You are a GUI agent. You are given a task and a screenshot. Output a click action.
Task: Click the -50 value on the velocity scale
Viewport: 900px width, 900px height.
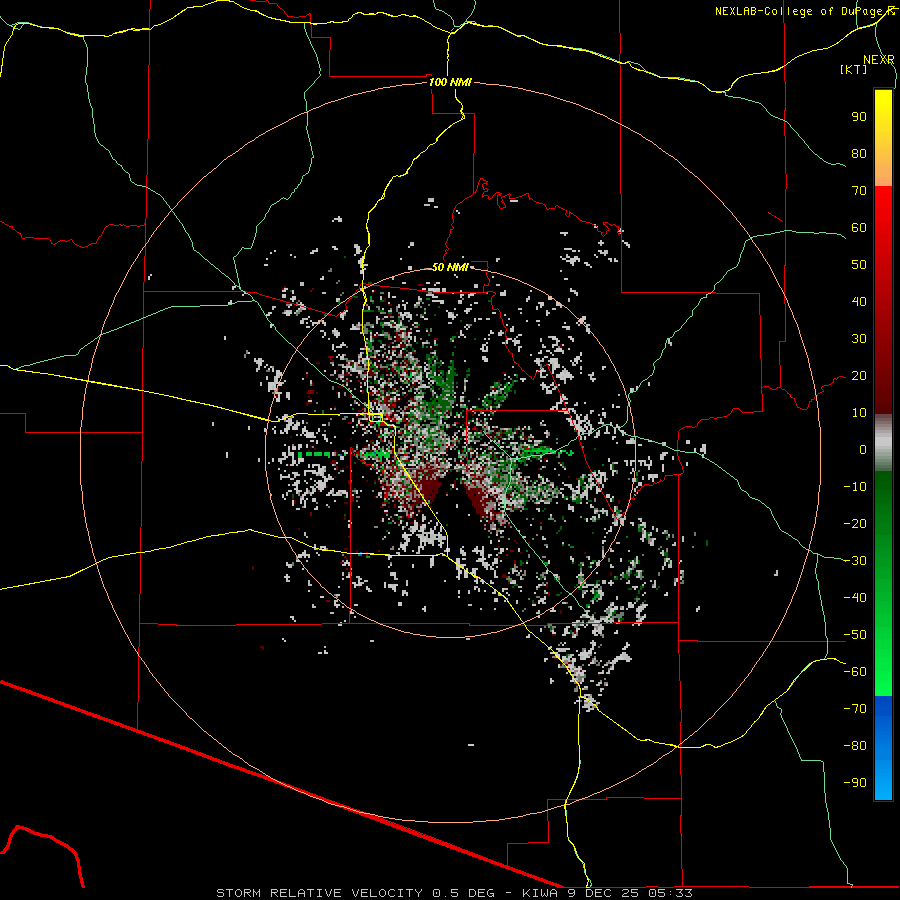click(x=855, y=635)
